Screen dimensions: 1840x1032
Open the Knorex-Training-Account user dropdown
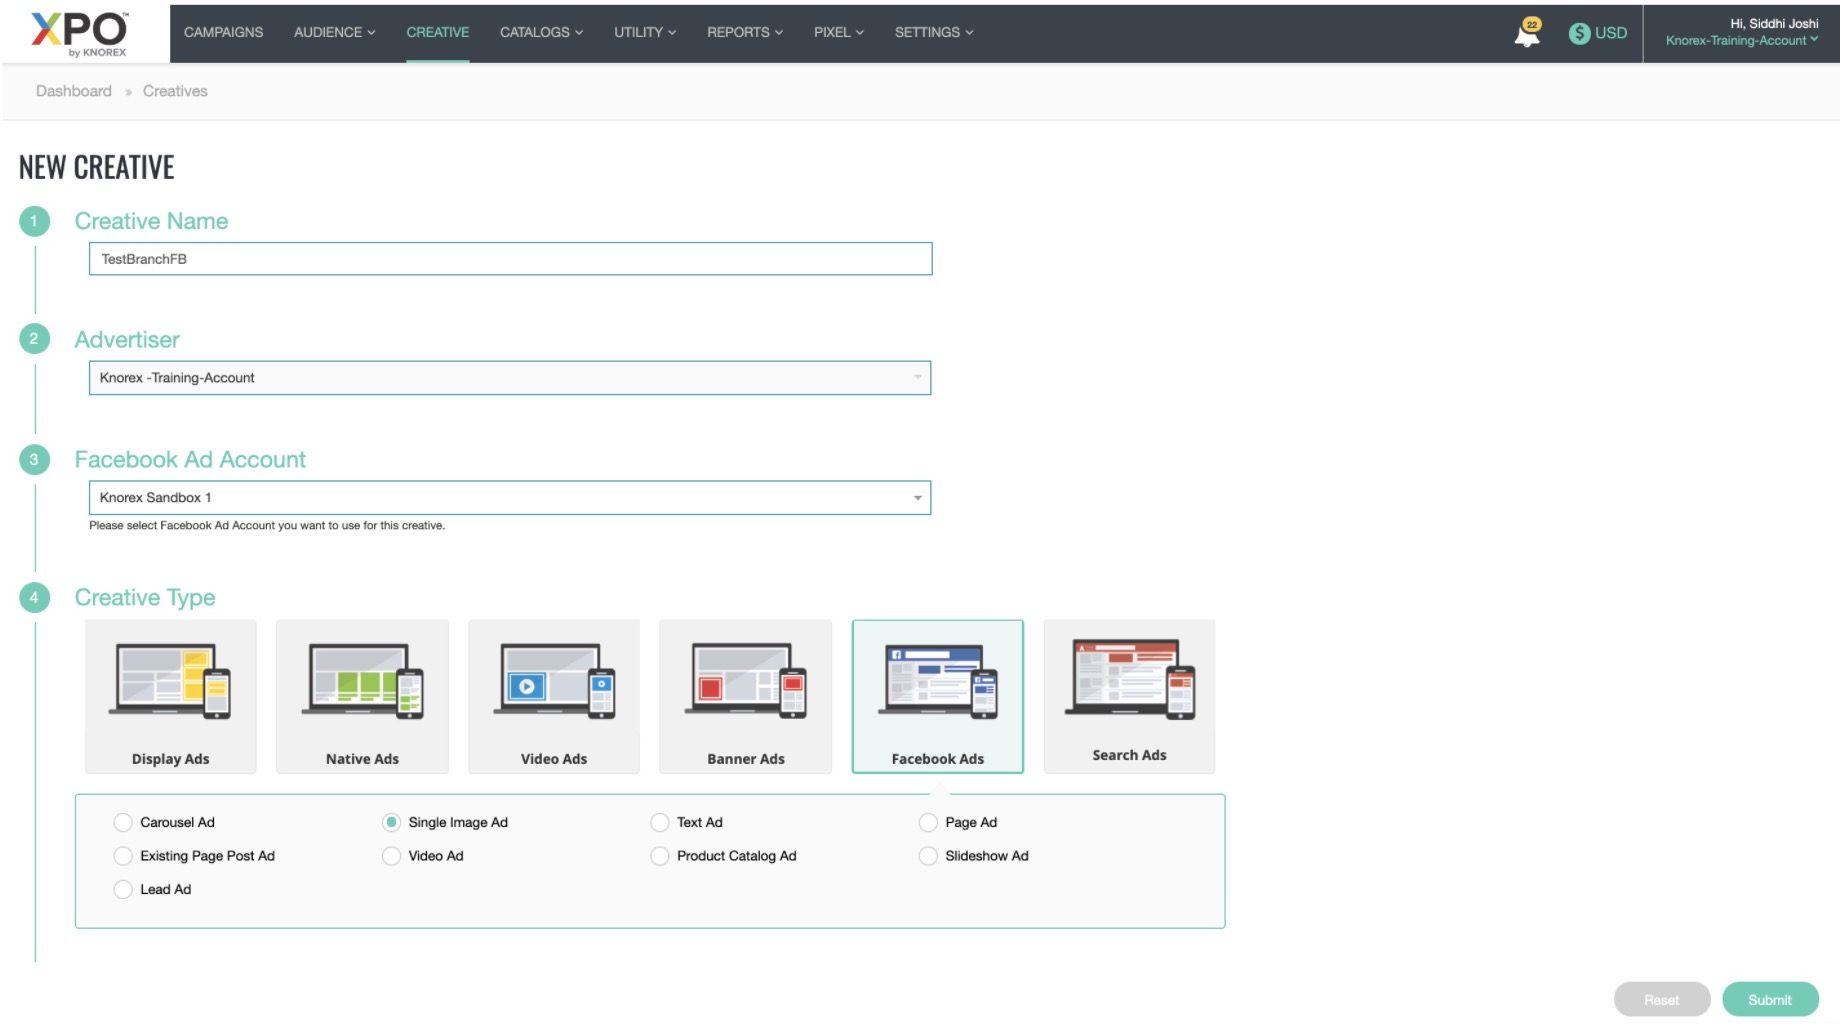pos(1742,40)
